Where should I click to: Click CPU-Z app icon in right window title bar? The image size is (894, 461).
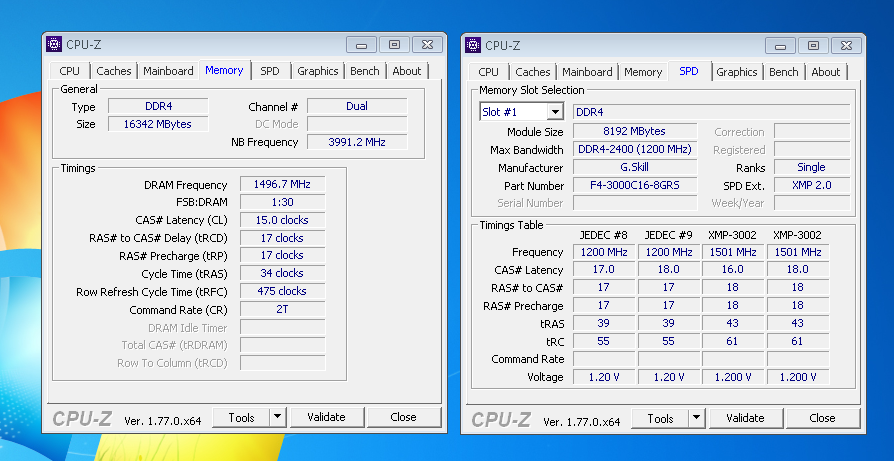[473, 45]
